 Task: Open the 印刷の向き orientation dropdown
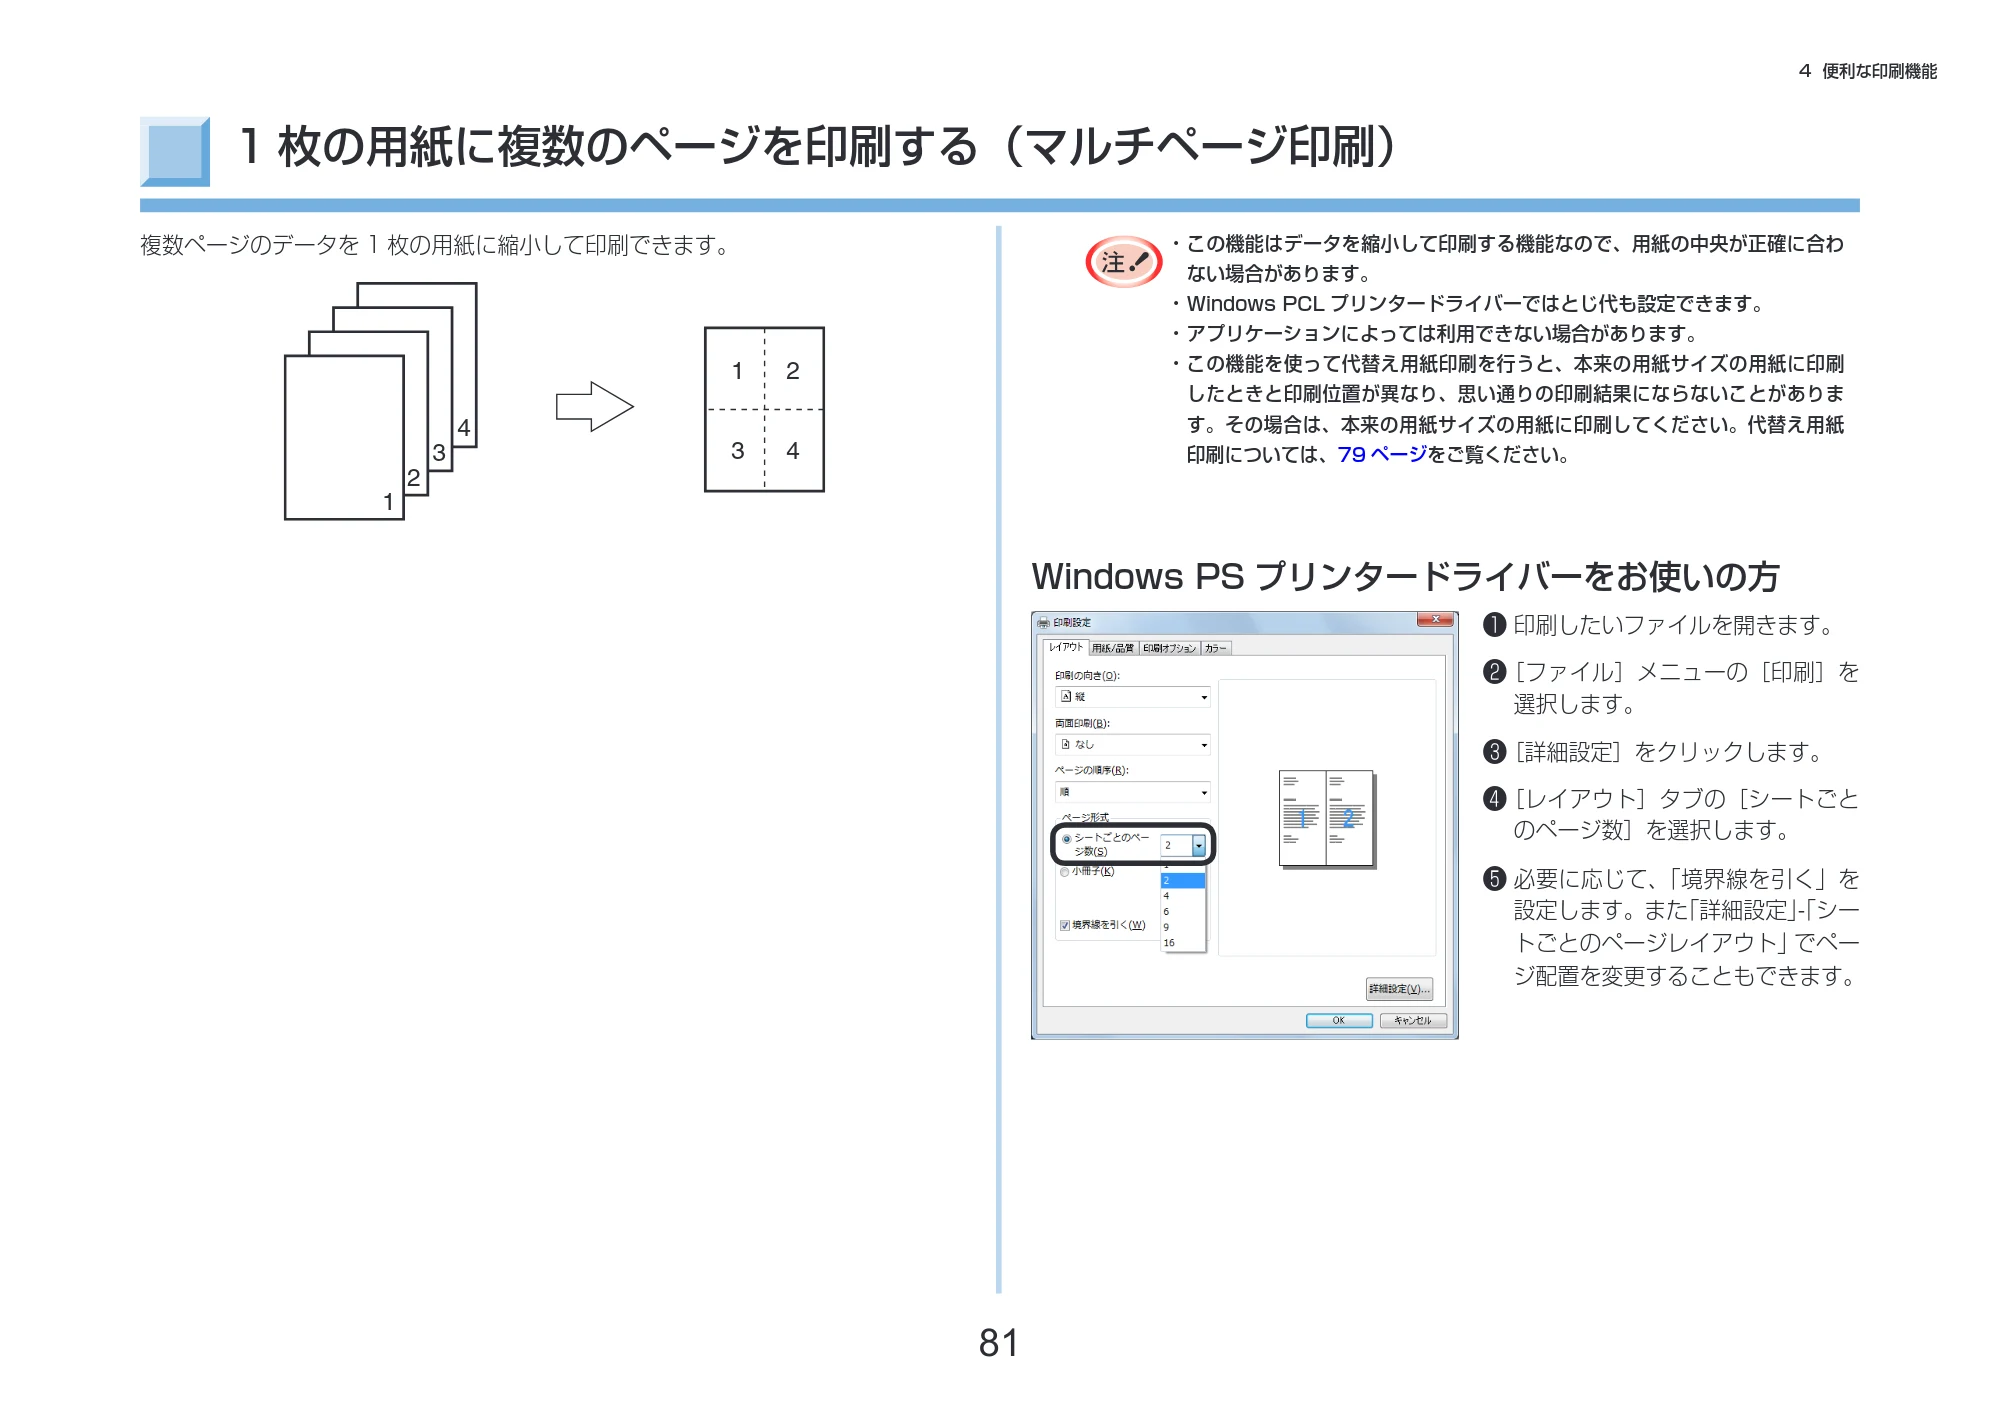click(1132, 697)
